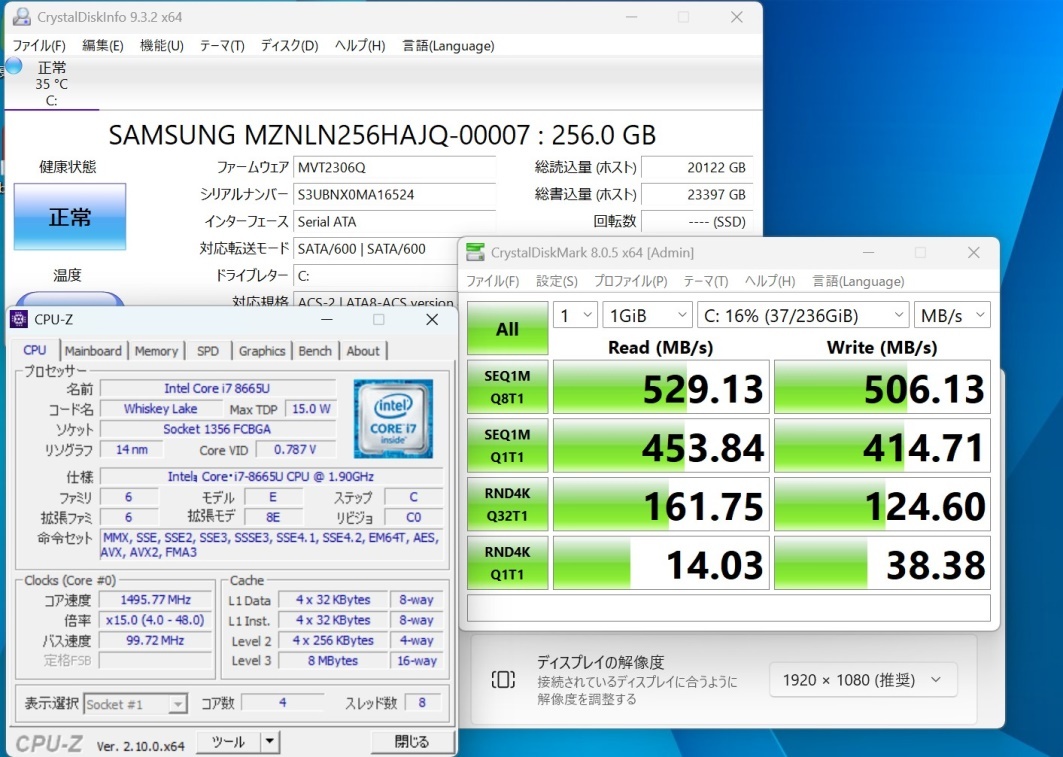Close the CrystalDiskMark window
The height and width of the screenshot is (757, 1063).
[x=974, y=253]
